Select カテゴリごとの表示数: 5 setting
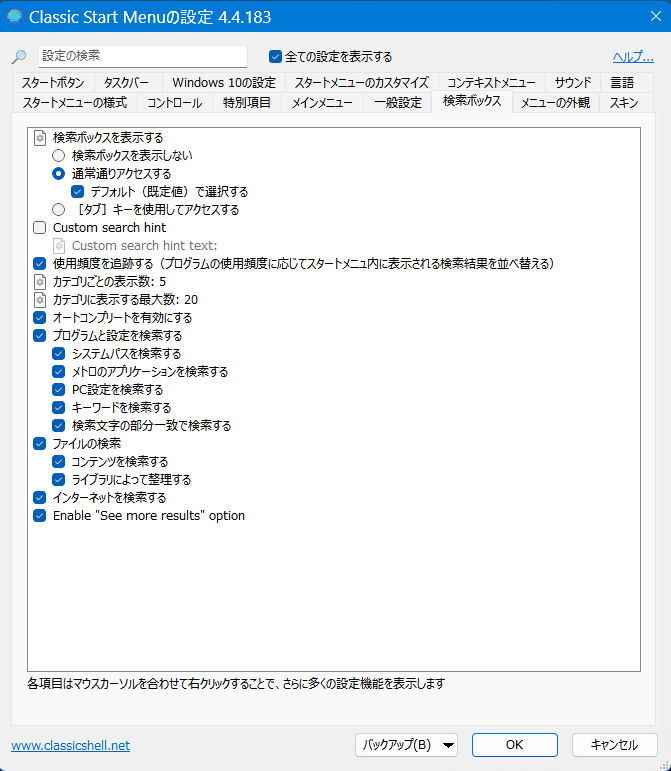 click(x=109, y=282)
